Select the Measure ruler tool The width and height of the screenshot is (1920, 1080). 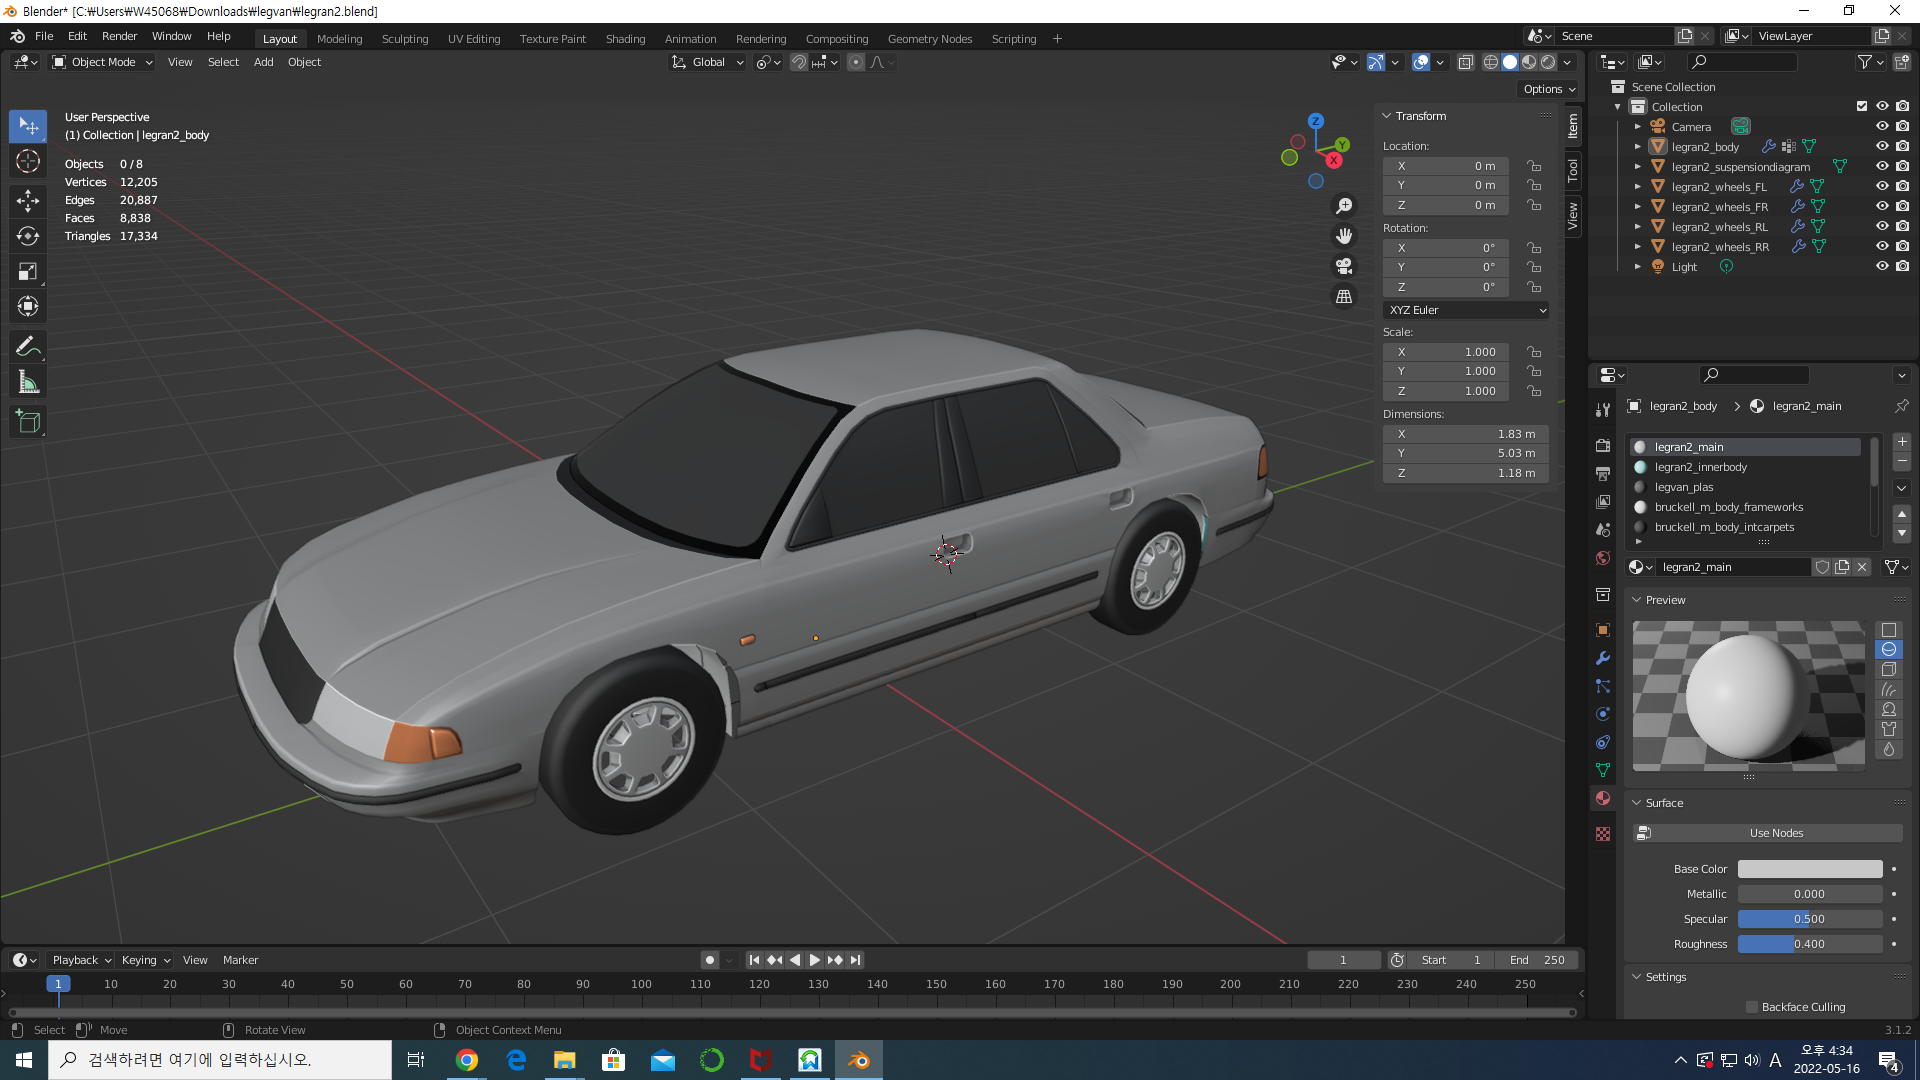28,382
